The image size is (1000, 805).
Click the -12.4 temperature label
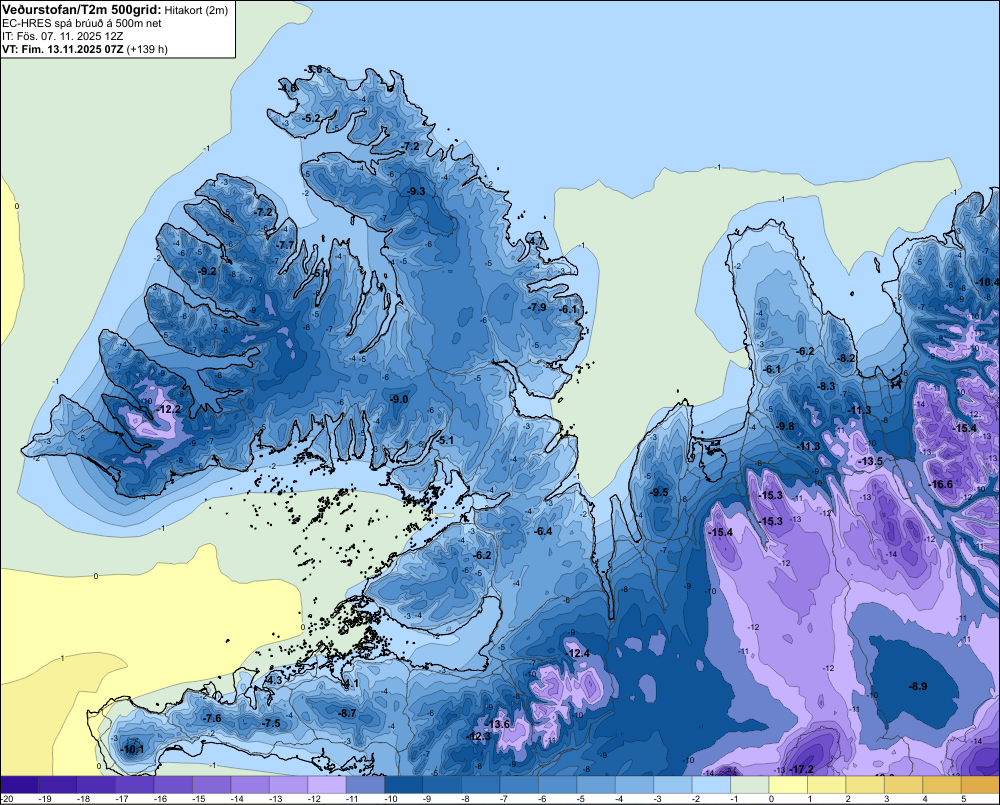(x=578, y=653)
